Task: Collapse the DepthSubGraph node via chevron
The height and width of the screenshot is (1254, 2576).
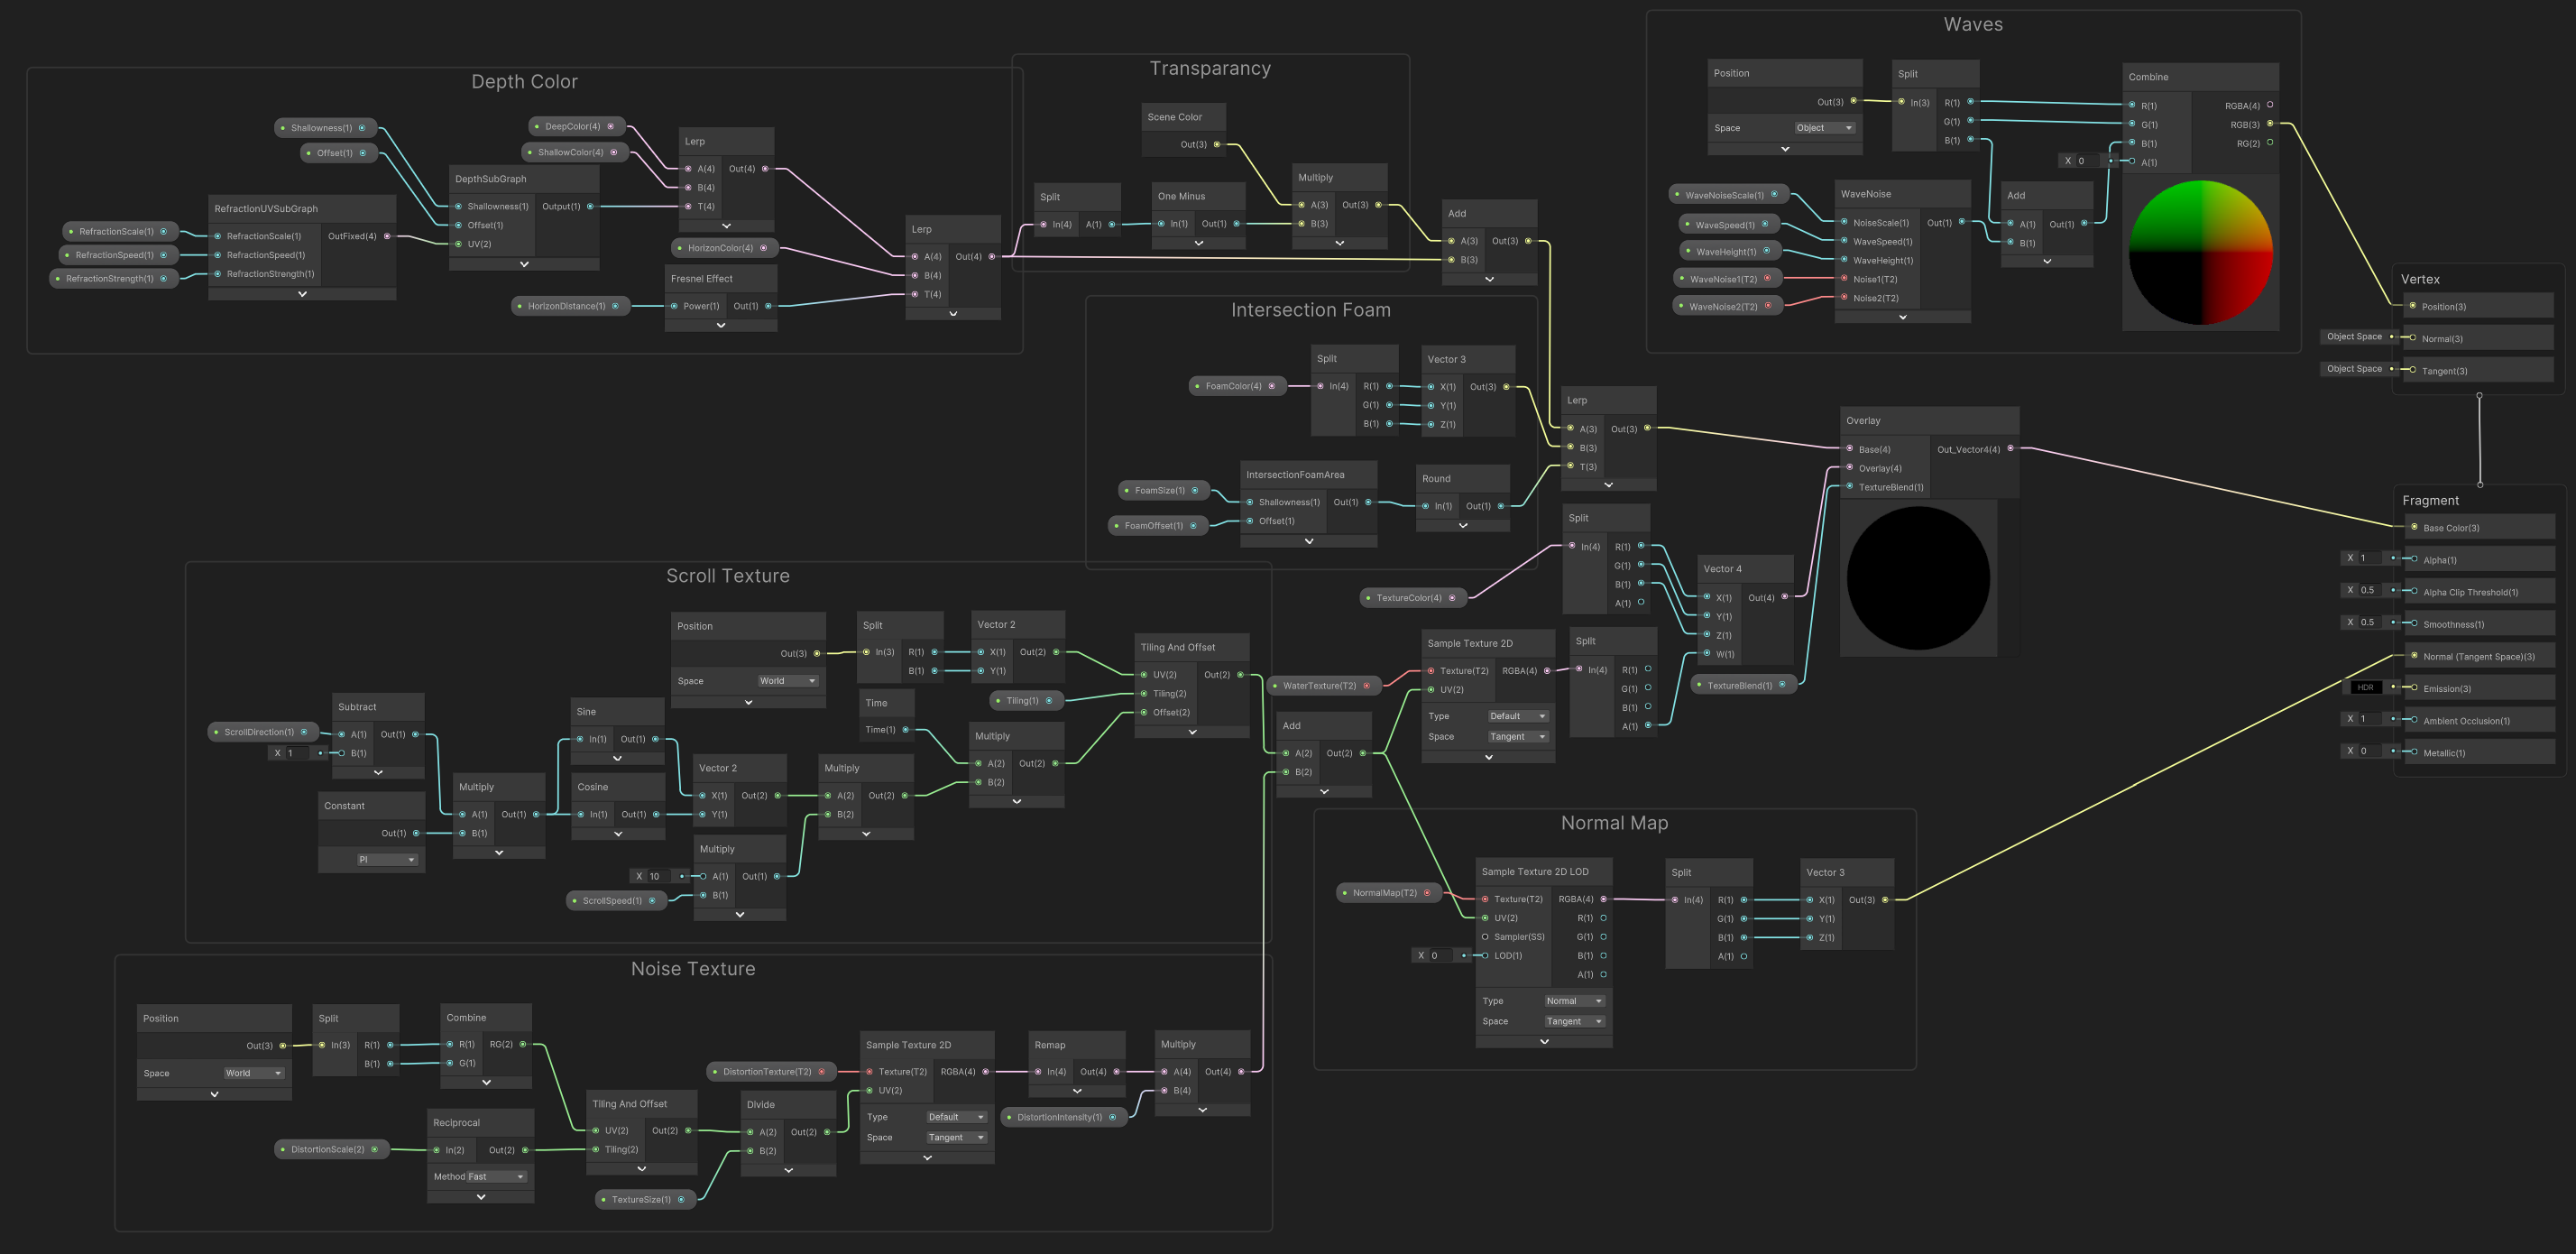Action: tap(524, 264)
